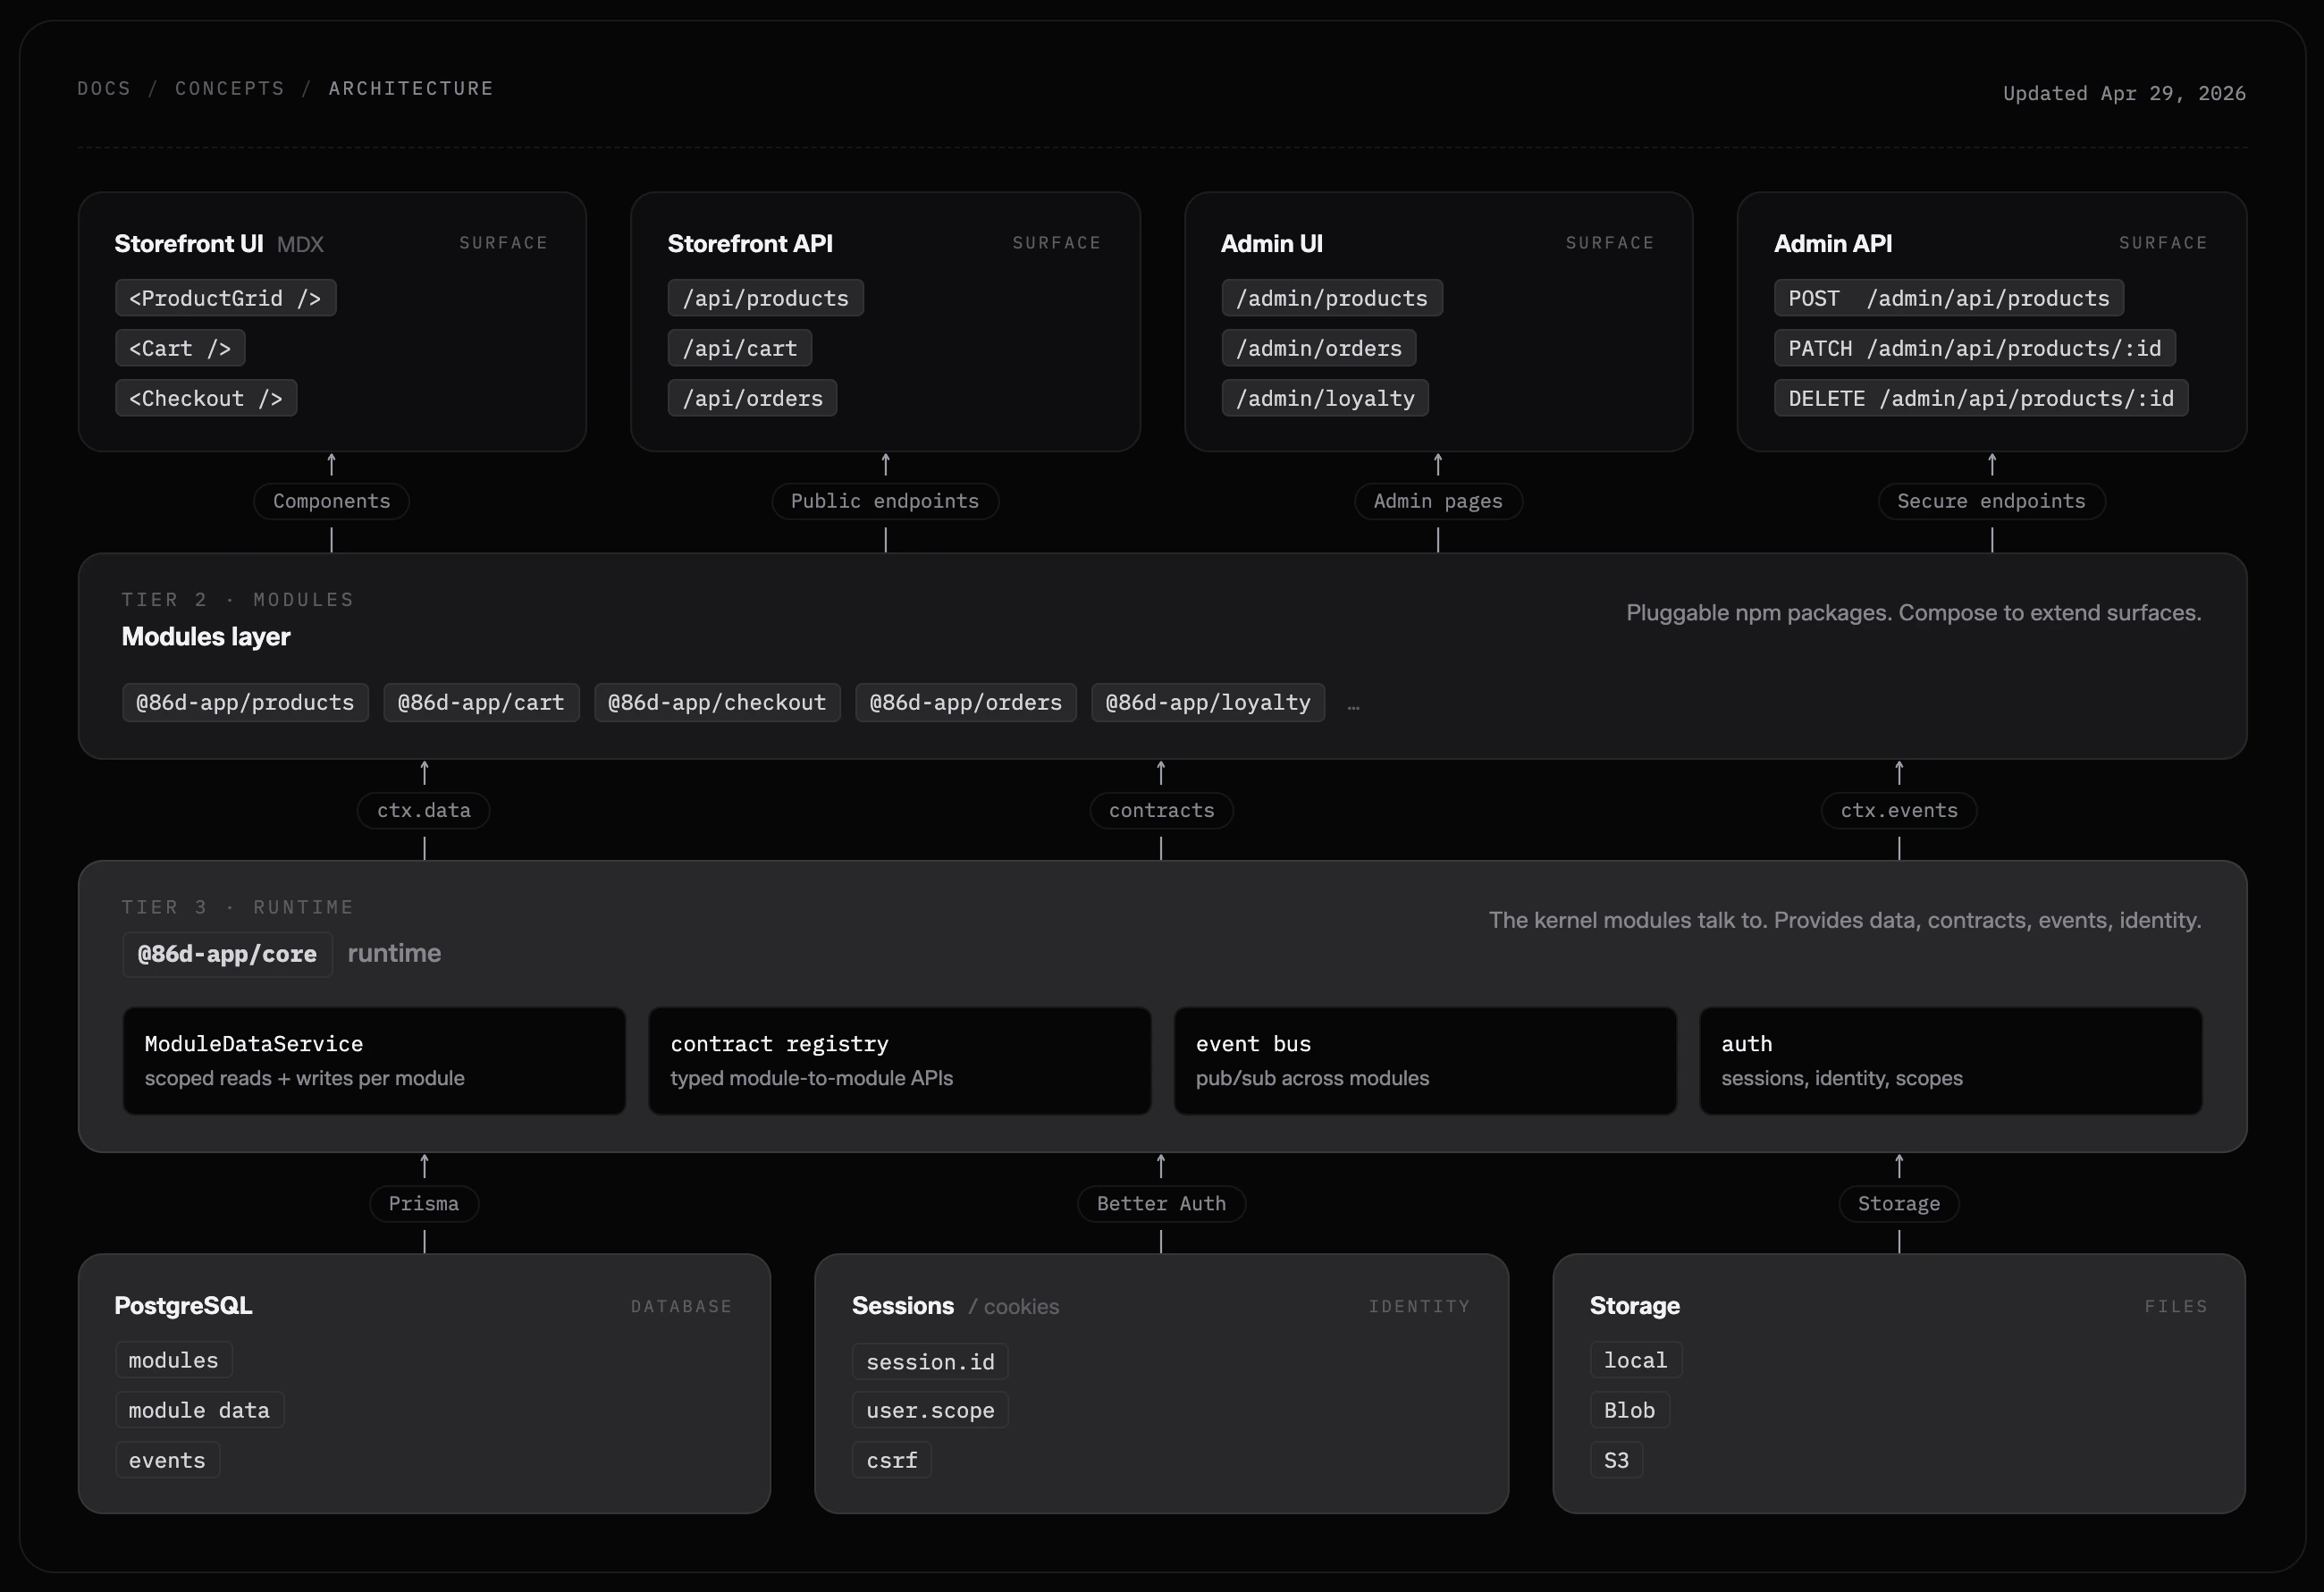2324x1592 pixels.
Task: Click the Admin API card heading
Action: [1832, 243]
